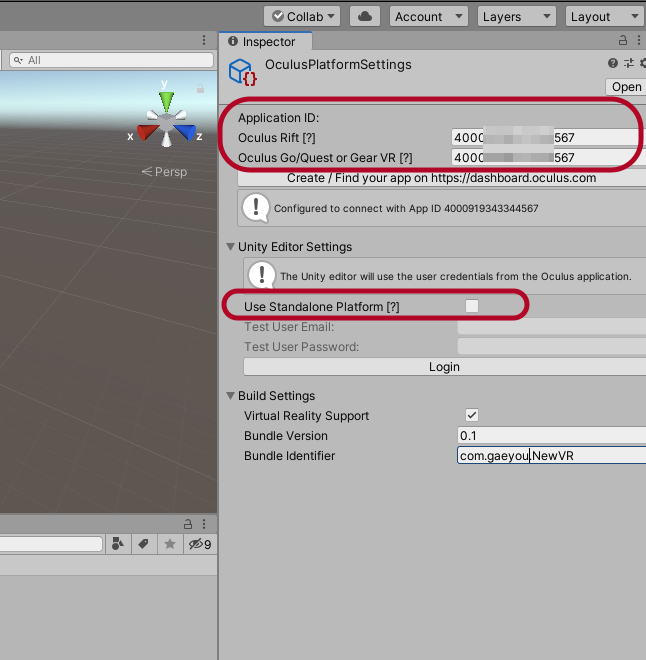The image size is (646, 660).
Task: Open the preset selector sliders icon
Action: point(629,64)
